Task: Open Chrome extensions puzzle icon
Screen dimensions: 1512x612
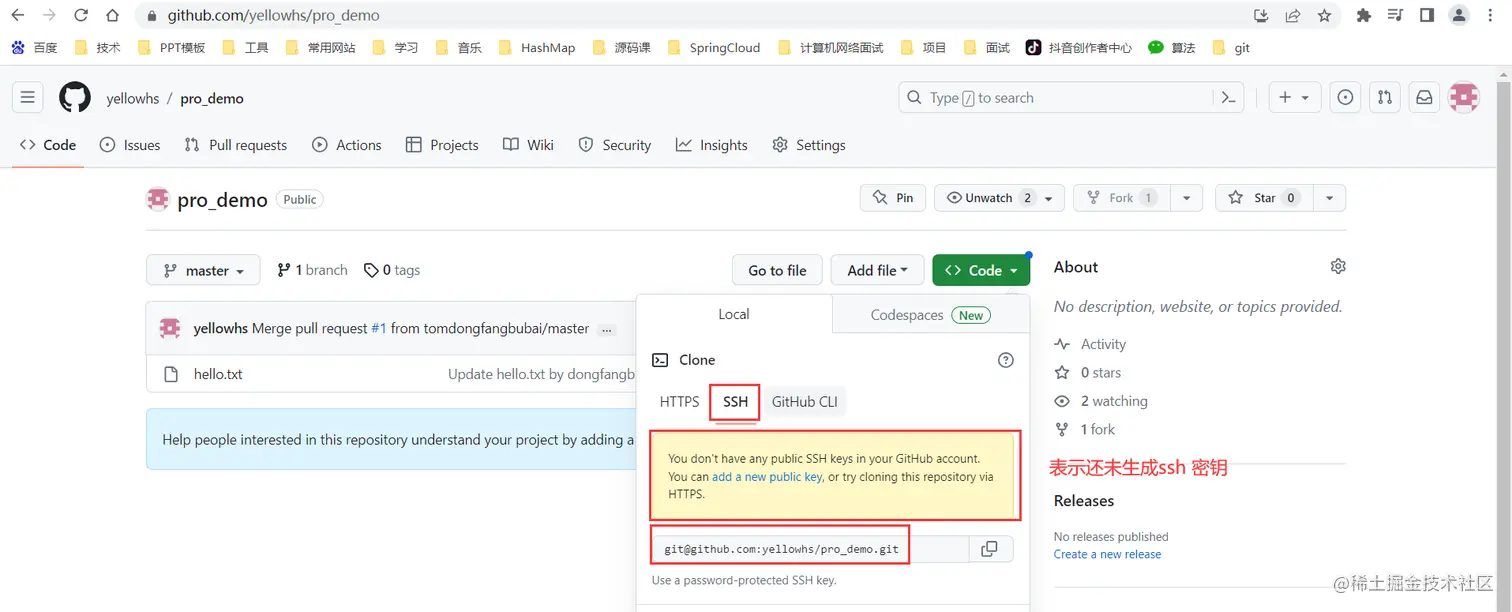Action: (1363, 15)
